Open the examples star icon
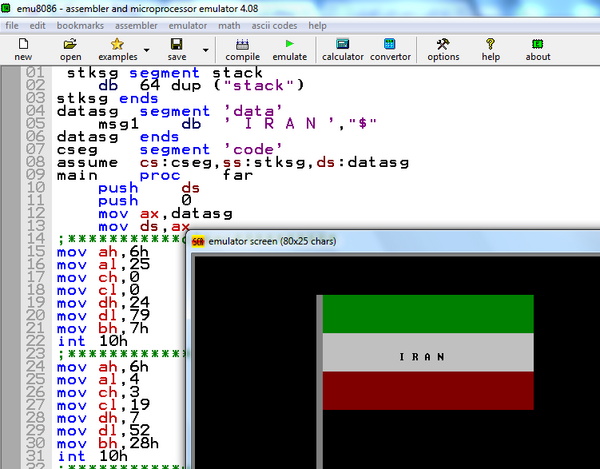Screen dimensions: 600x469 tap(117, 44)
